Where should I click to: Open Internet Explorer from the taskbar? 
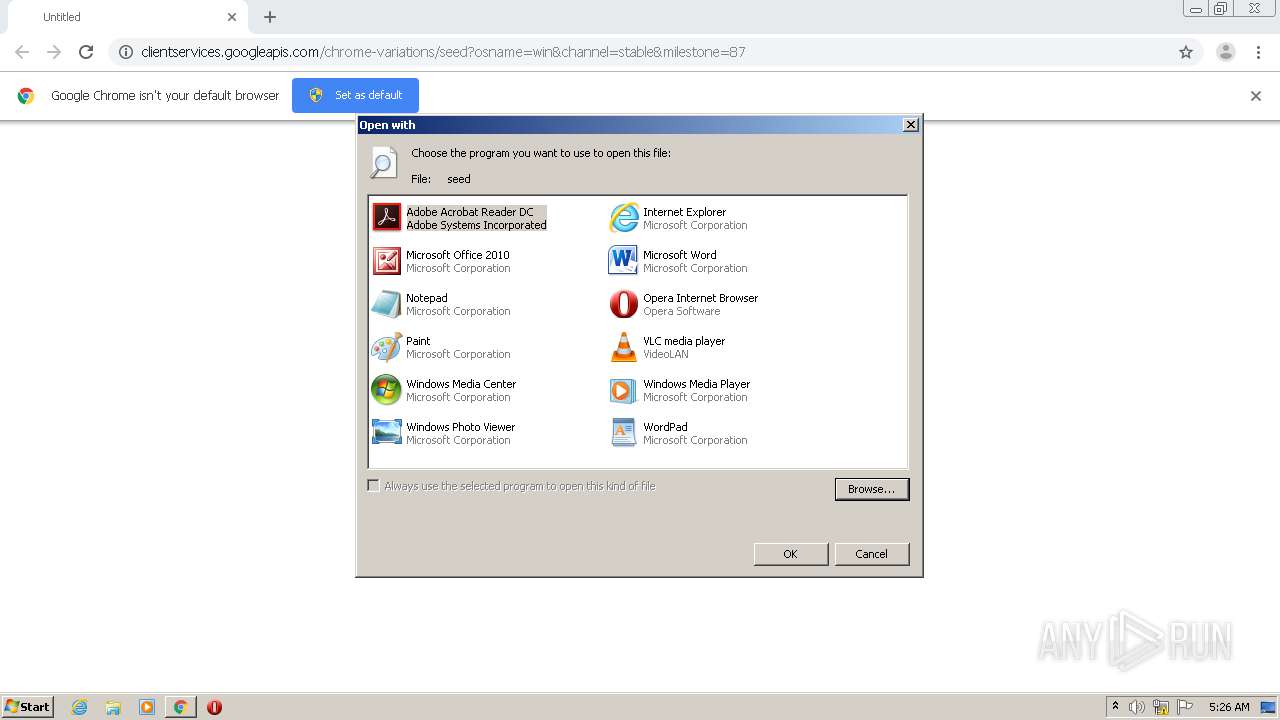80,707
